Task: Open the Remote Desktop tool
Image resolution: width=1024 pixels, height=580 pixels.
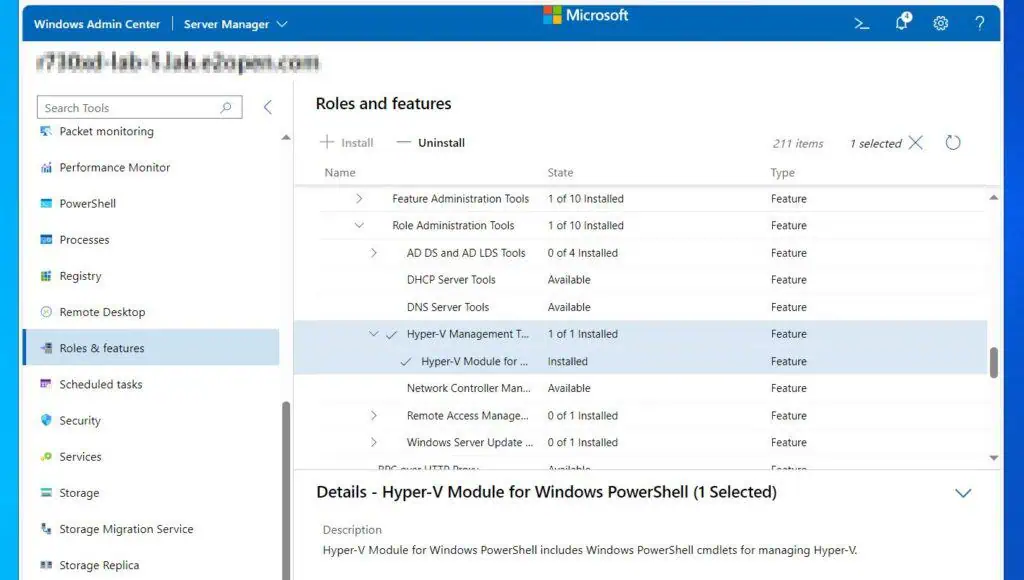Action: (x=102, y=312)
